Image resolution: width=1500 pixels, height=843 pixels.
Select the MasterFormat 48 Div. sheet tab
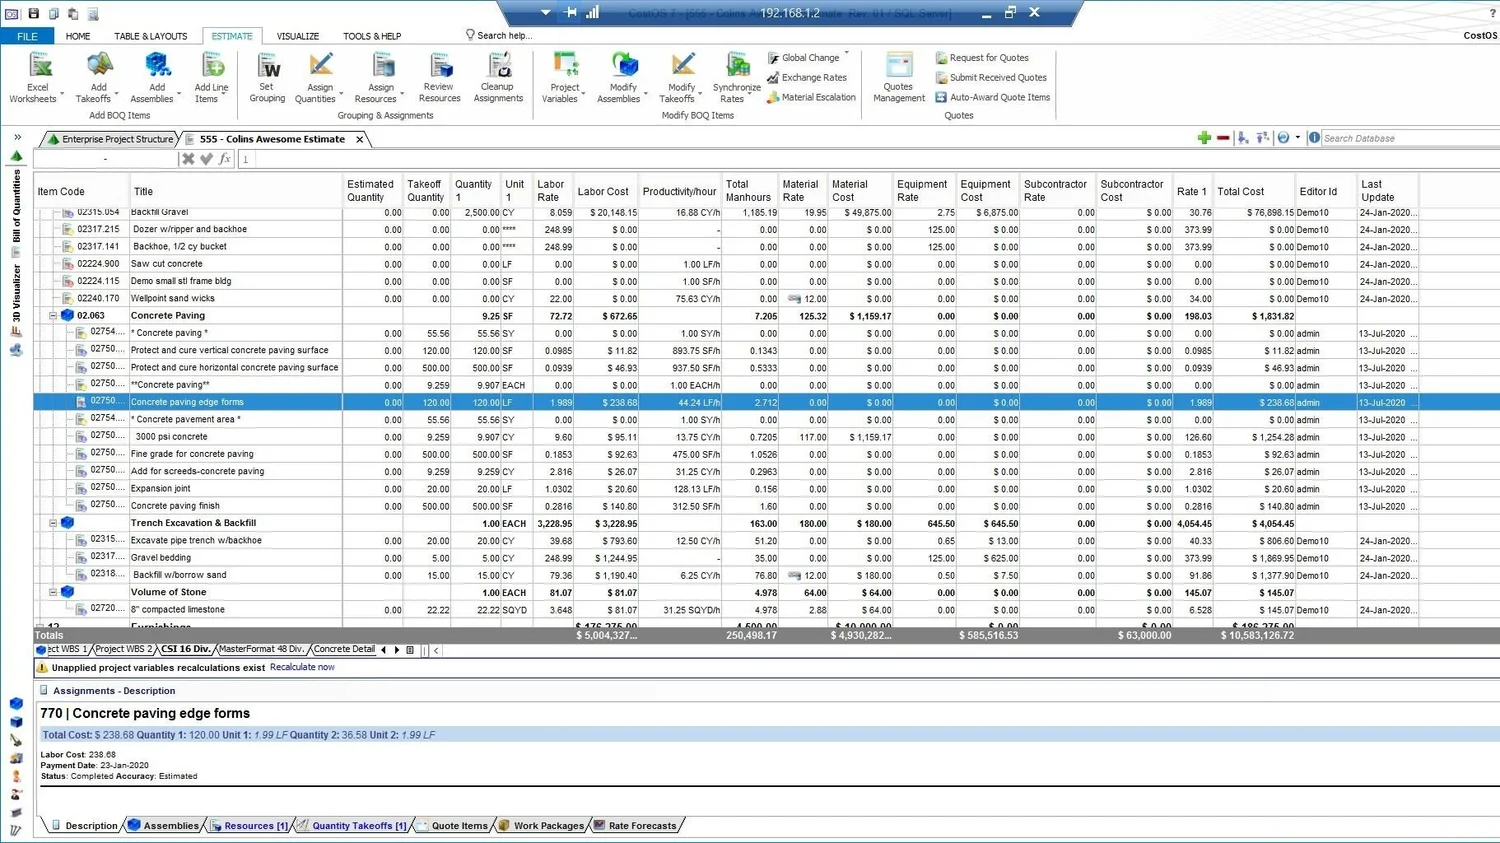click(x=261, y=649)
